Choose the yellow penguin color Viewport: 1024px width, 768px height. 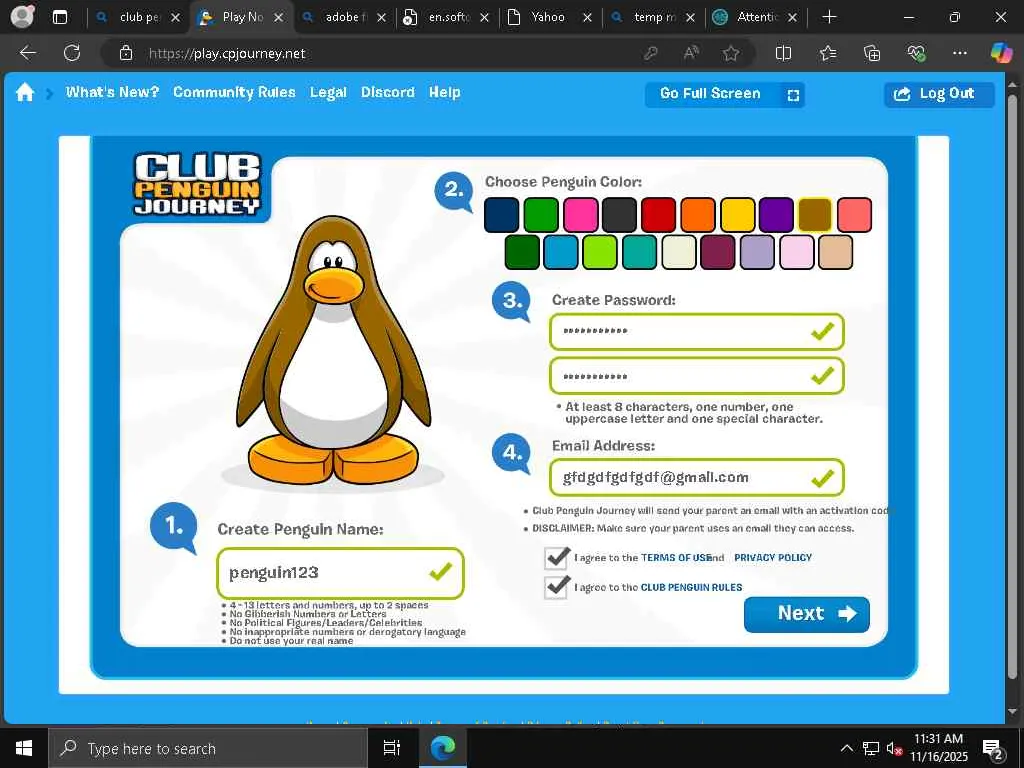tap(737, 215)
